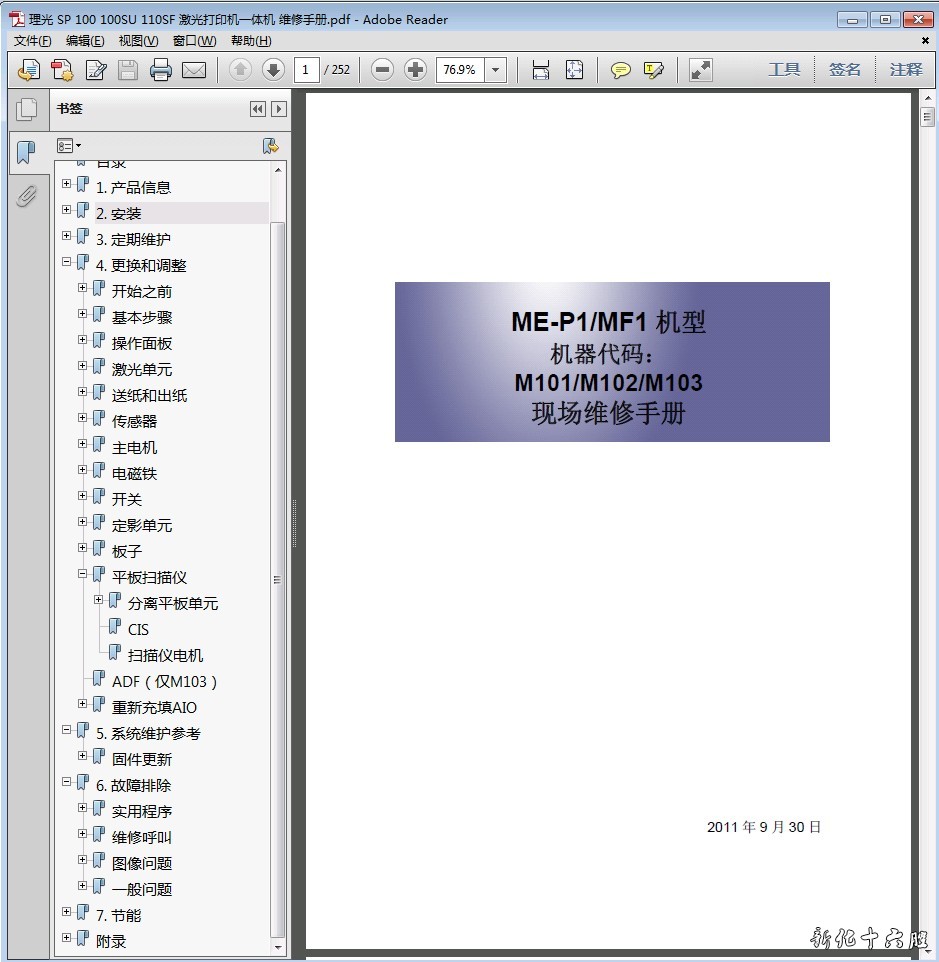Show the page thumbnails panel
Image resolution: width=939 pixels, height=962 pixels.
click(x=26, y=110)
